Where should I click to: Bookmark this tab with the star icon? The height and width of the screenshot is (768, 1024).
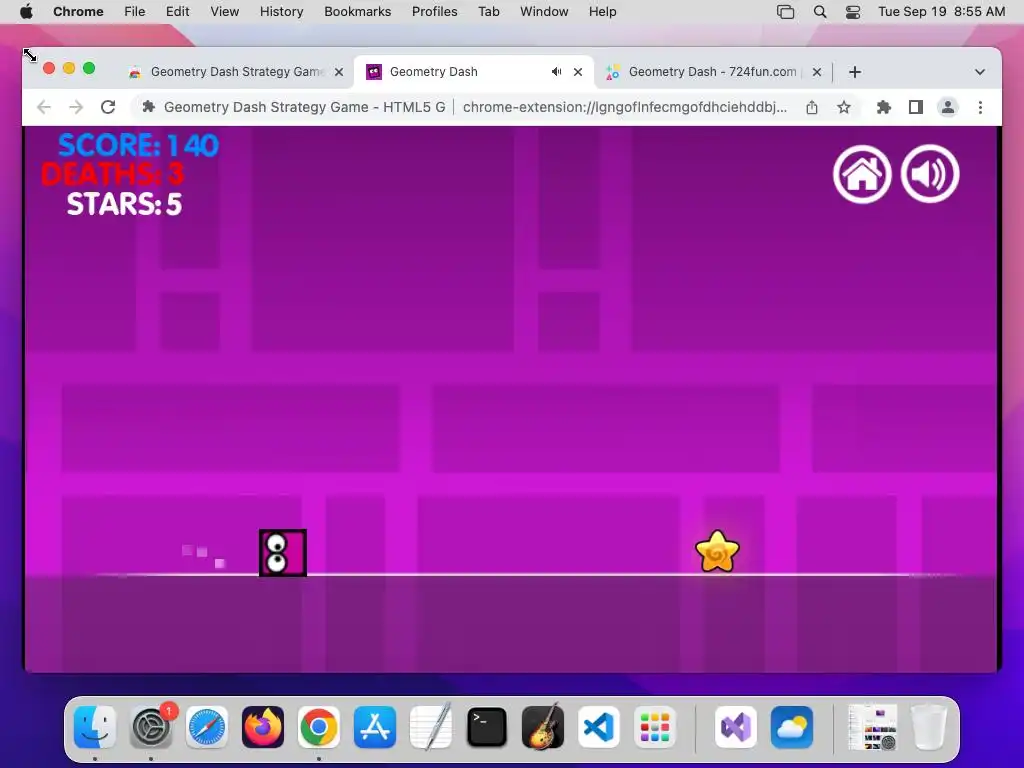[x=844, y=107]
